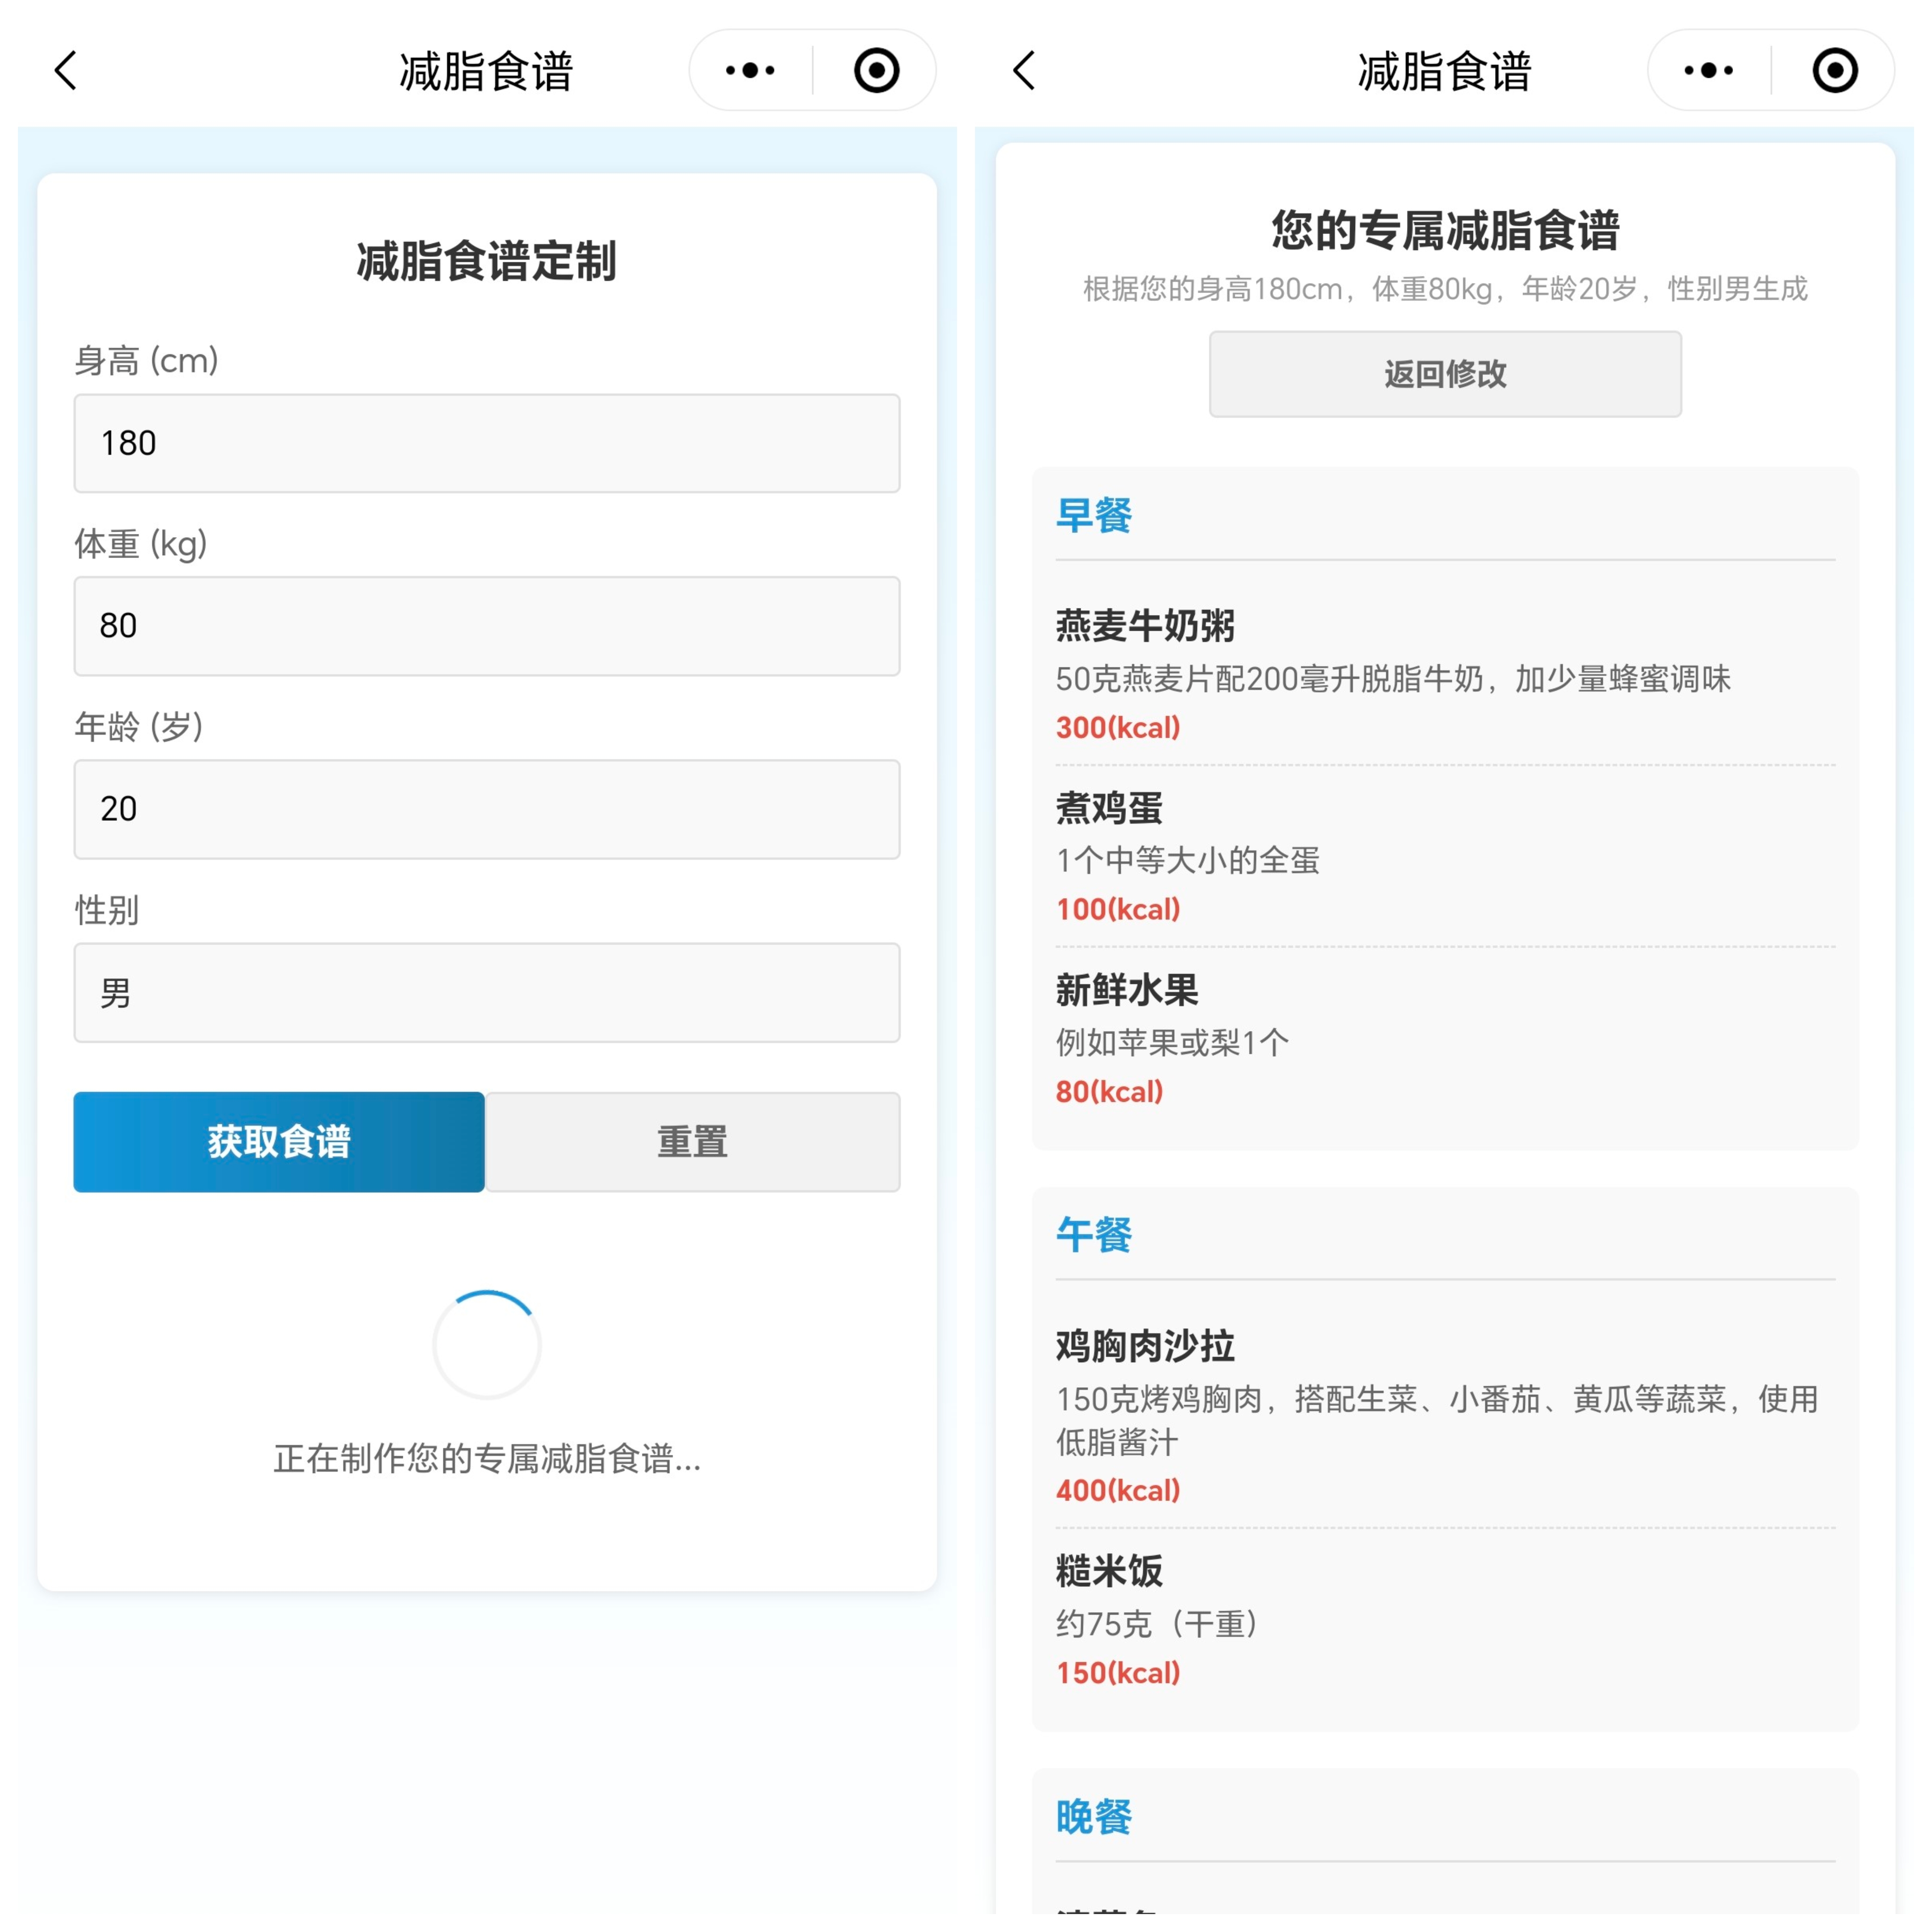The width and height of the screenshot is (1932, 1932).
Task: Select the 晚餐 dinner section header
Action: coord(1094,1817)
